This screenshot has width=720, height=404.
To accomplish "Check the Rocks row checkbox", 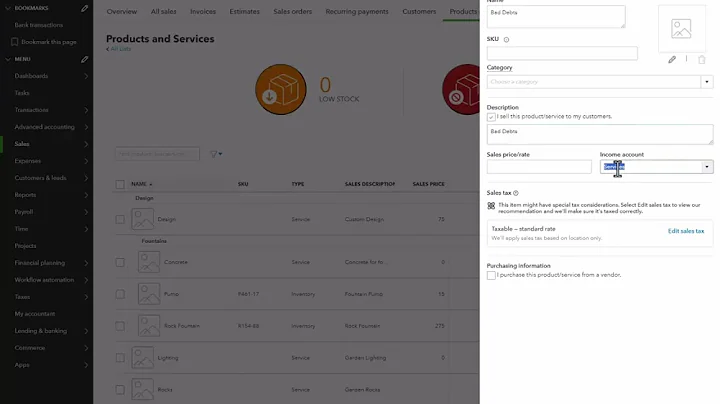I will pyautogui.click(x=120, y=390).
